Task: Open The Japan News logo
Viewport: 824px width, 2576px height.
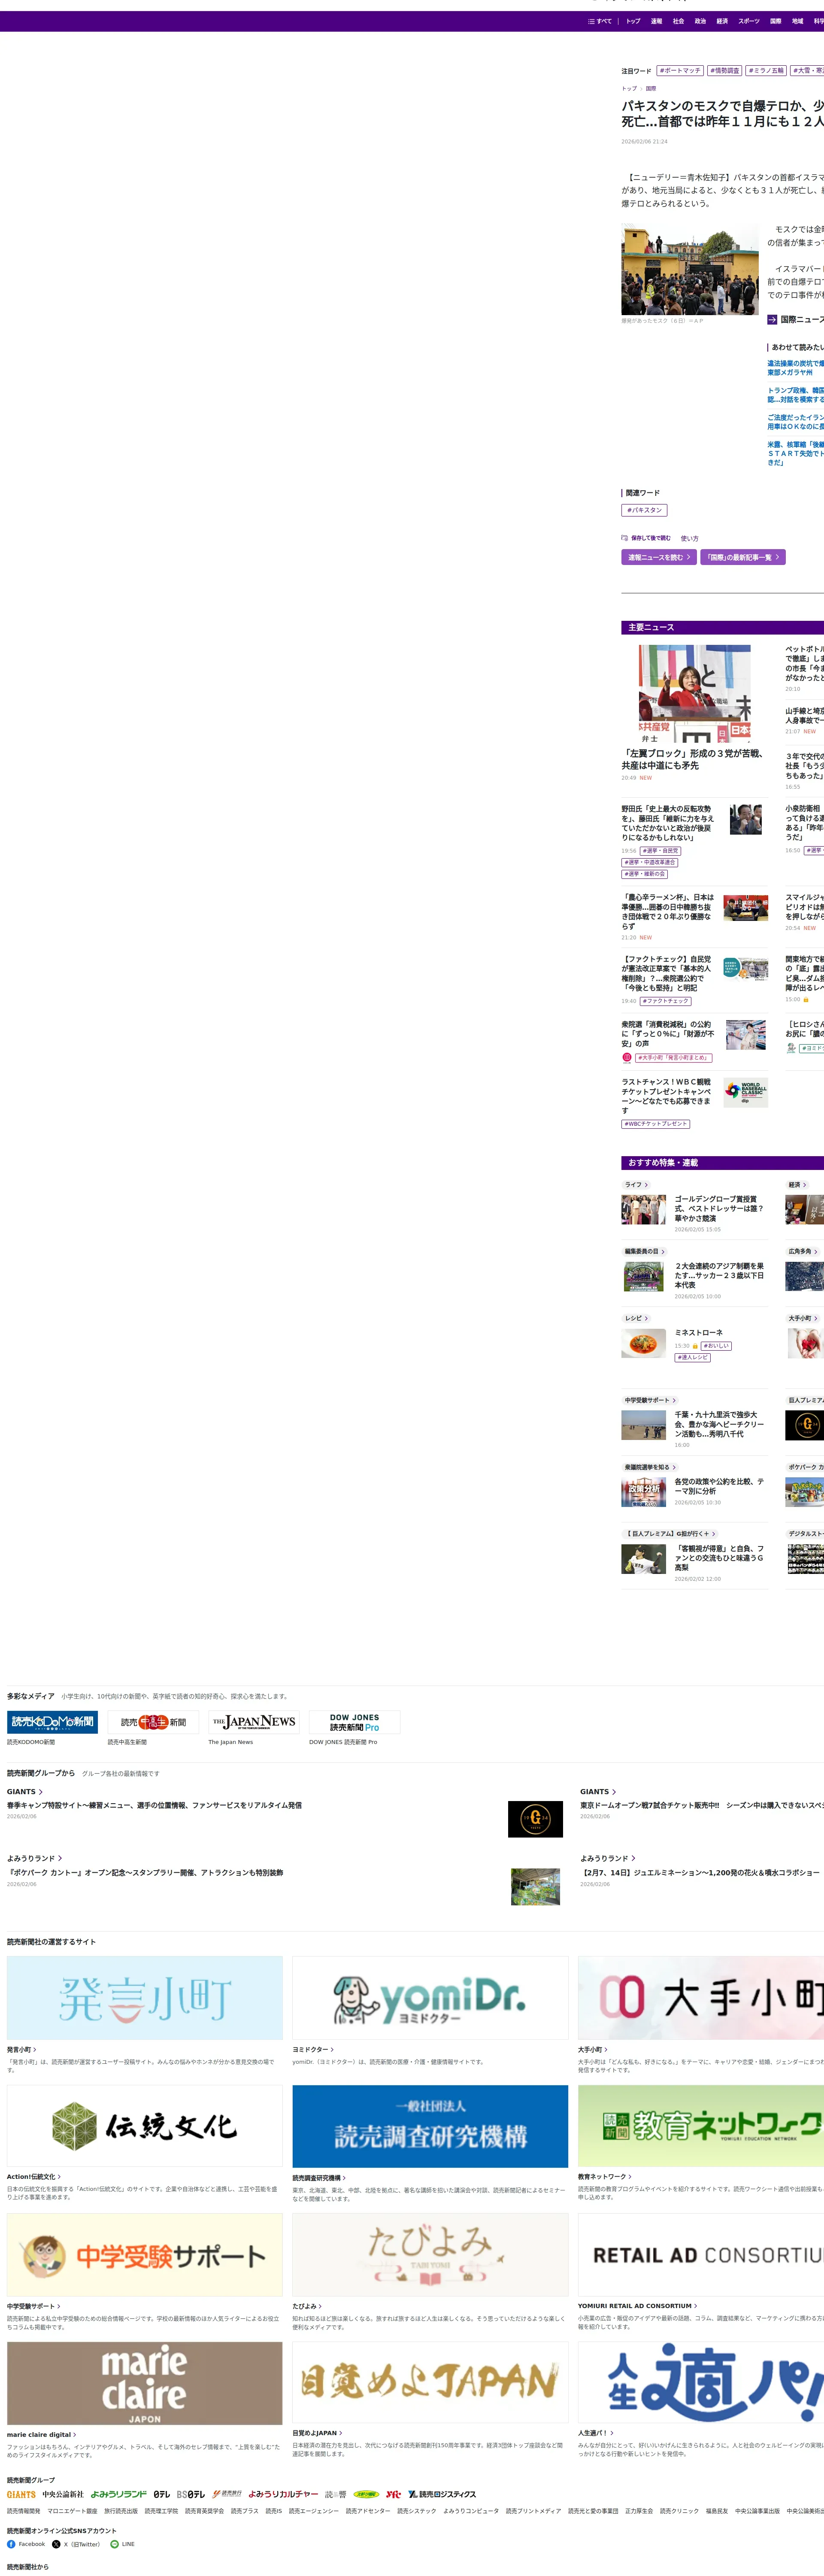Action: pos(254,1722)
